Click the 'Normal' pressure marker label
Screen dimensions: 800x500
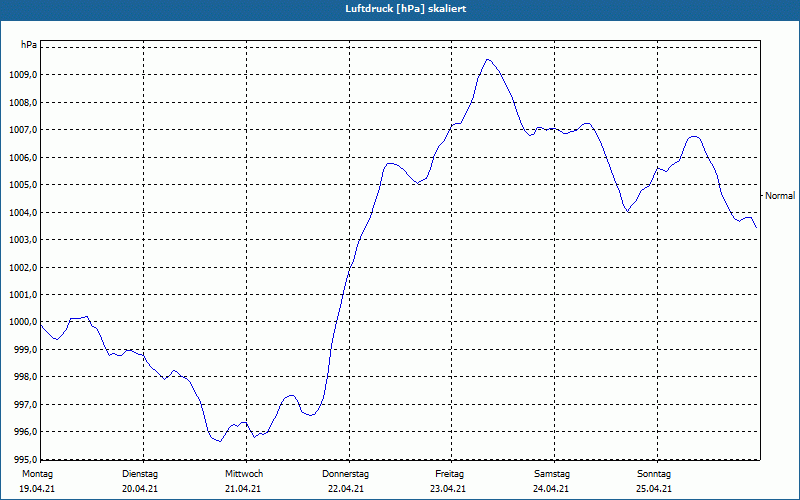pyautogui.click(x=780, y=195)
